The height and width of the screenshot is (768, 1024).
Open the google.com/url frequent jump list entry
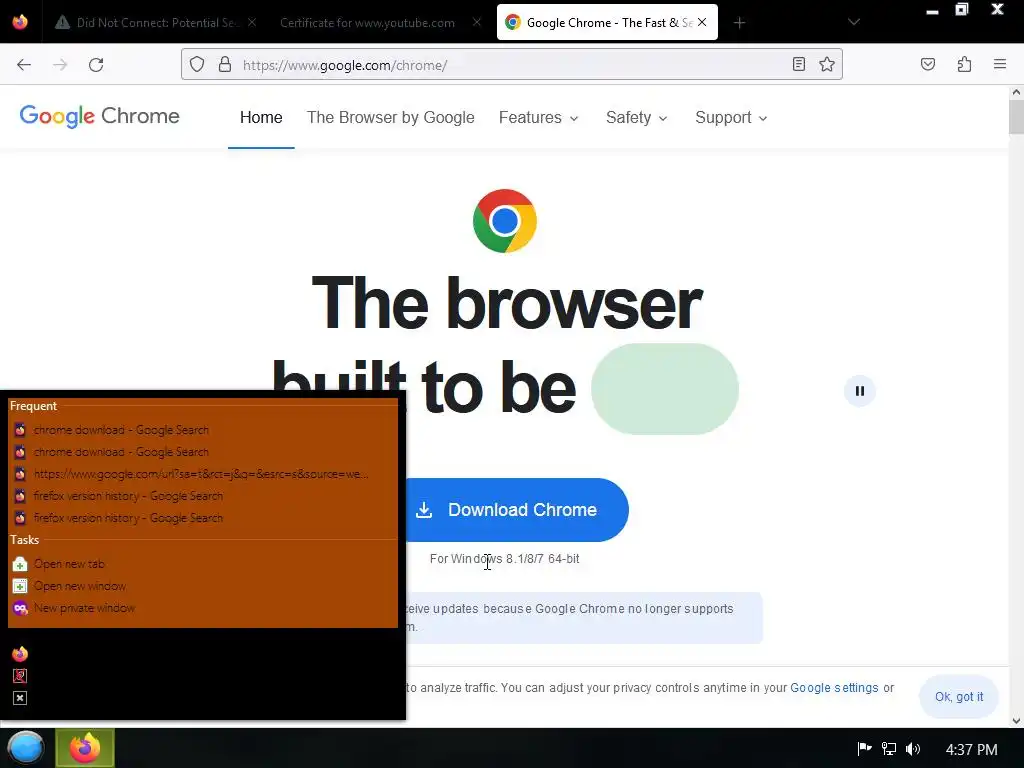pyautogui.click(x=202, y=473)
